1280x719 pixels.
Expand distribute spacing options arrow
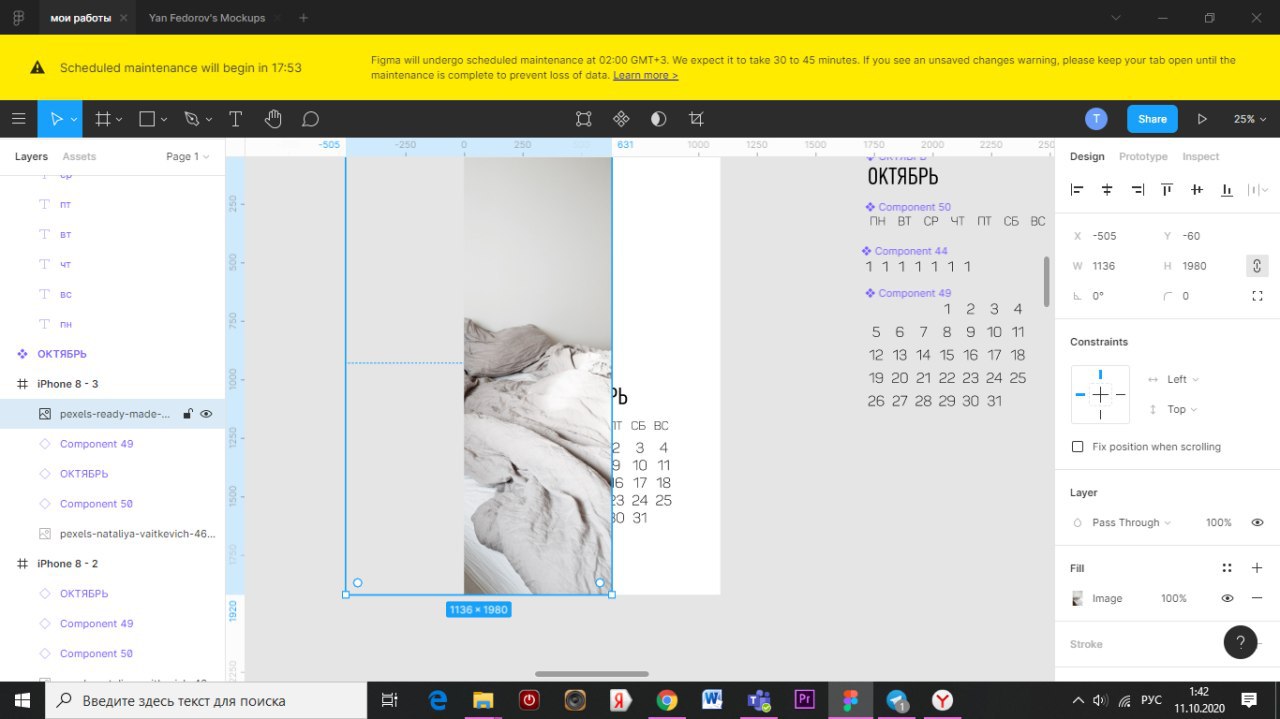(x=1266, y=190)
